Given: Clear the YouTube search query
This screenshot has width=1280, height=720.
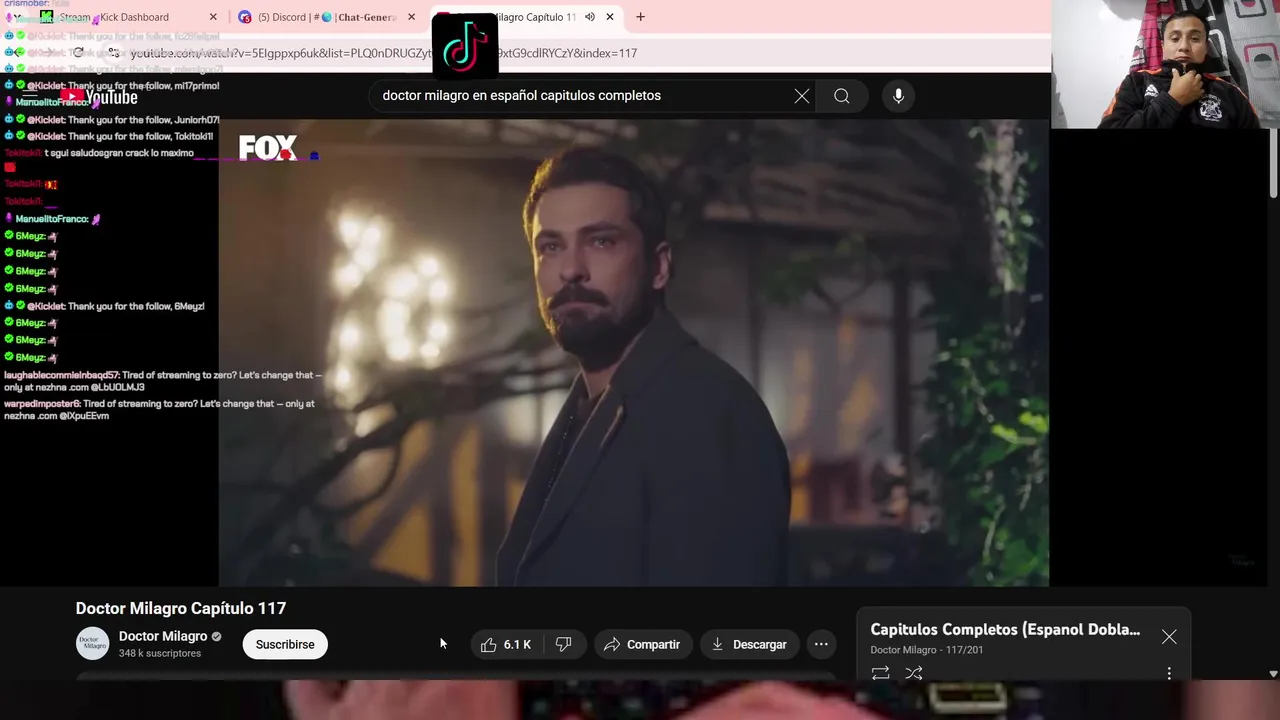Looking at the screenshot, I should point(802,96).
